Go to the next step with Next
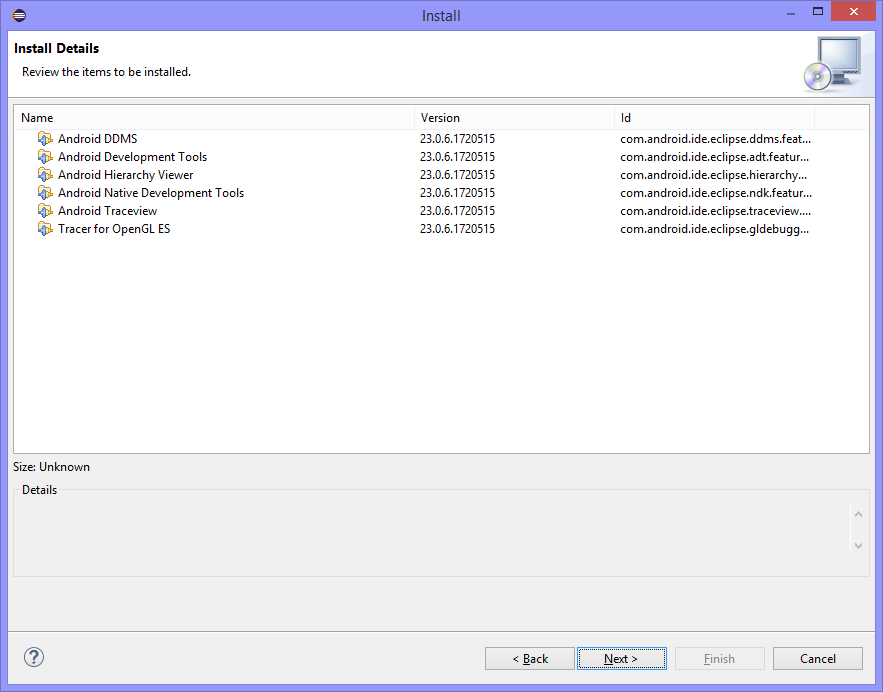 click(x=621, y=658)
